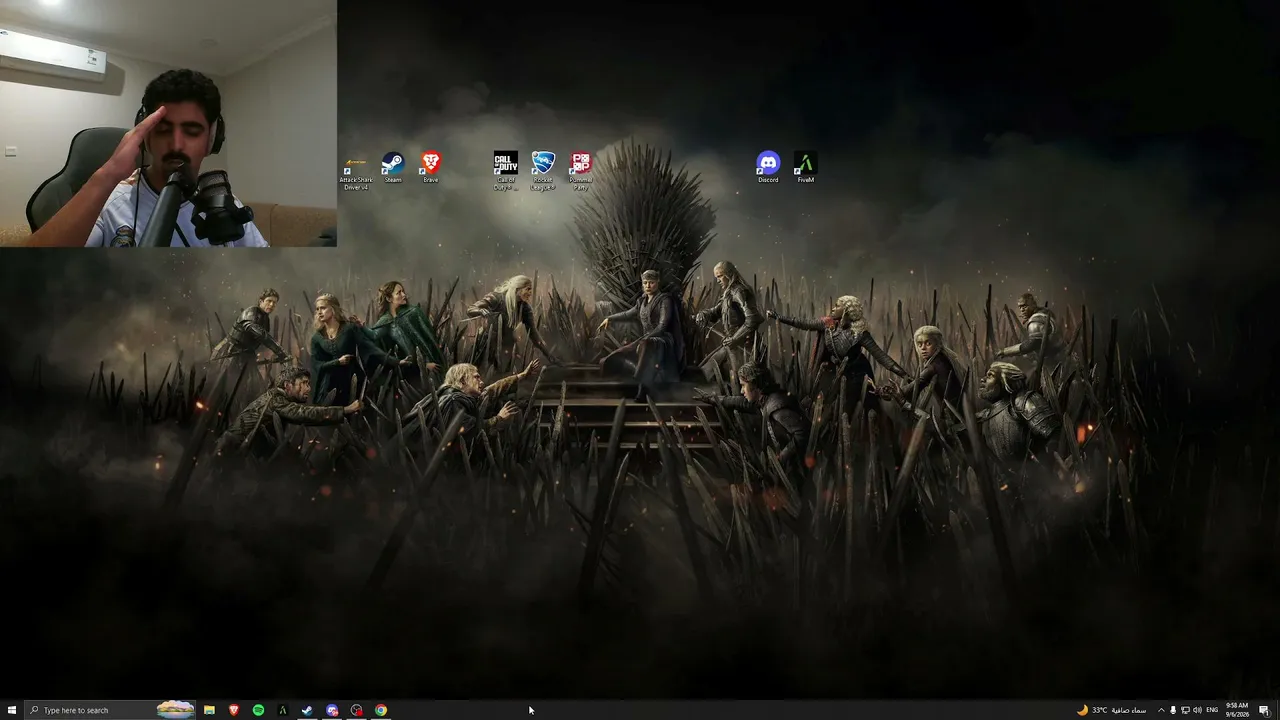Open Spotify from the taskbar

click(258, 710)
